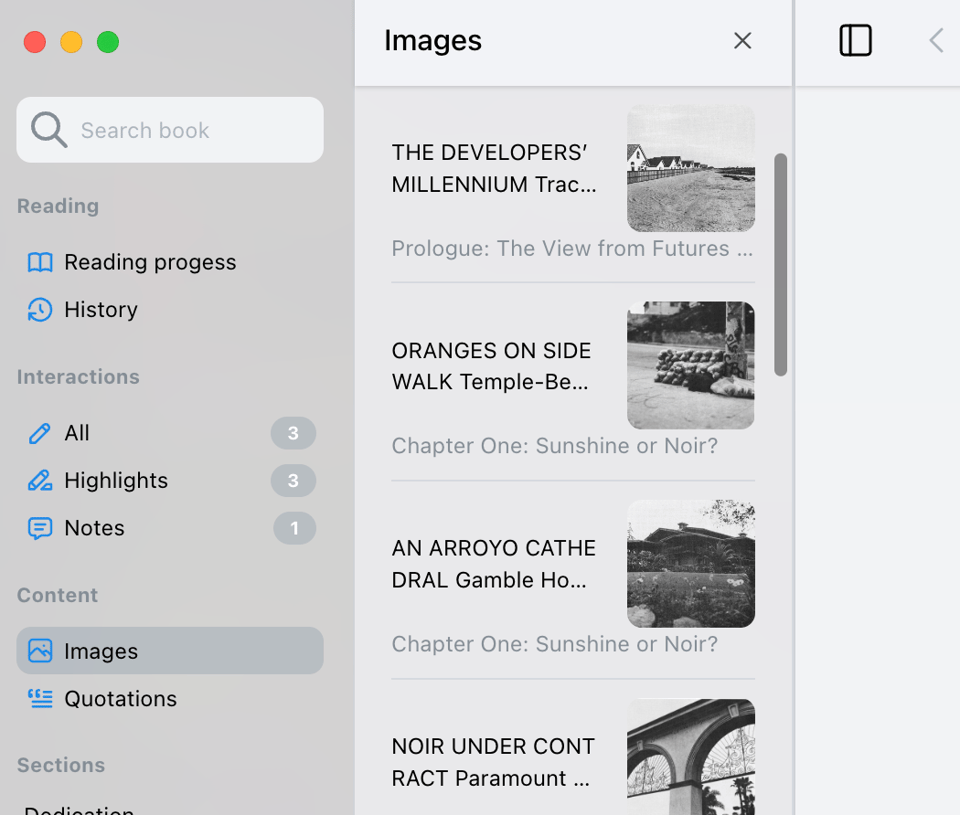The width and height of the screenshot is (960, 815).
Task: Toggle the sidebar panel layout icon
Action: (x=855, y=41)
